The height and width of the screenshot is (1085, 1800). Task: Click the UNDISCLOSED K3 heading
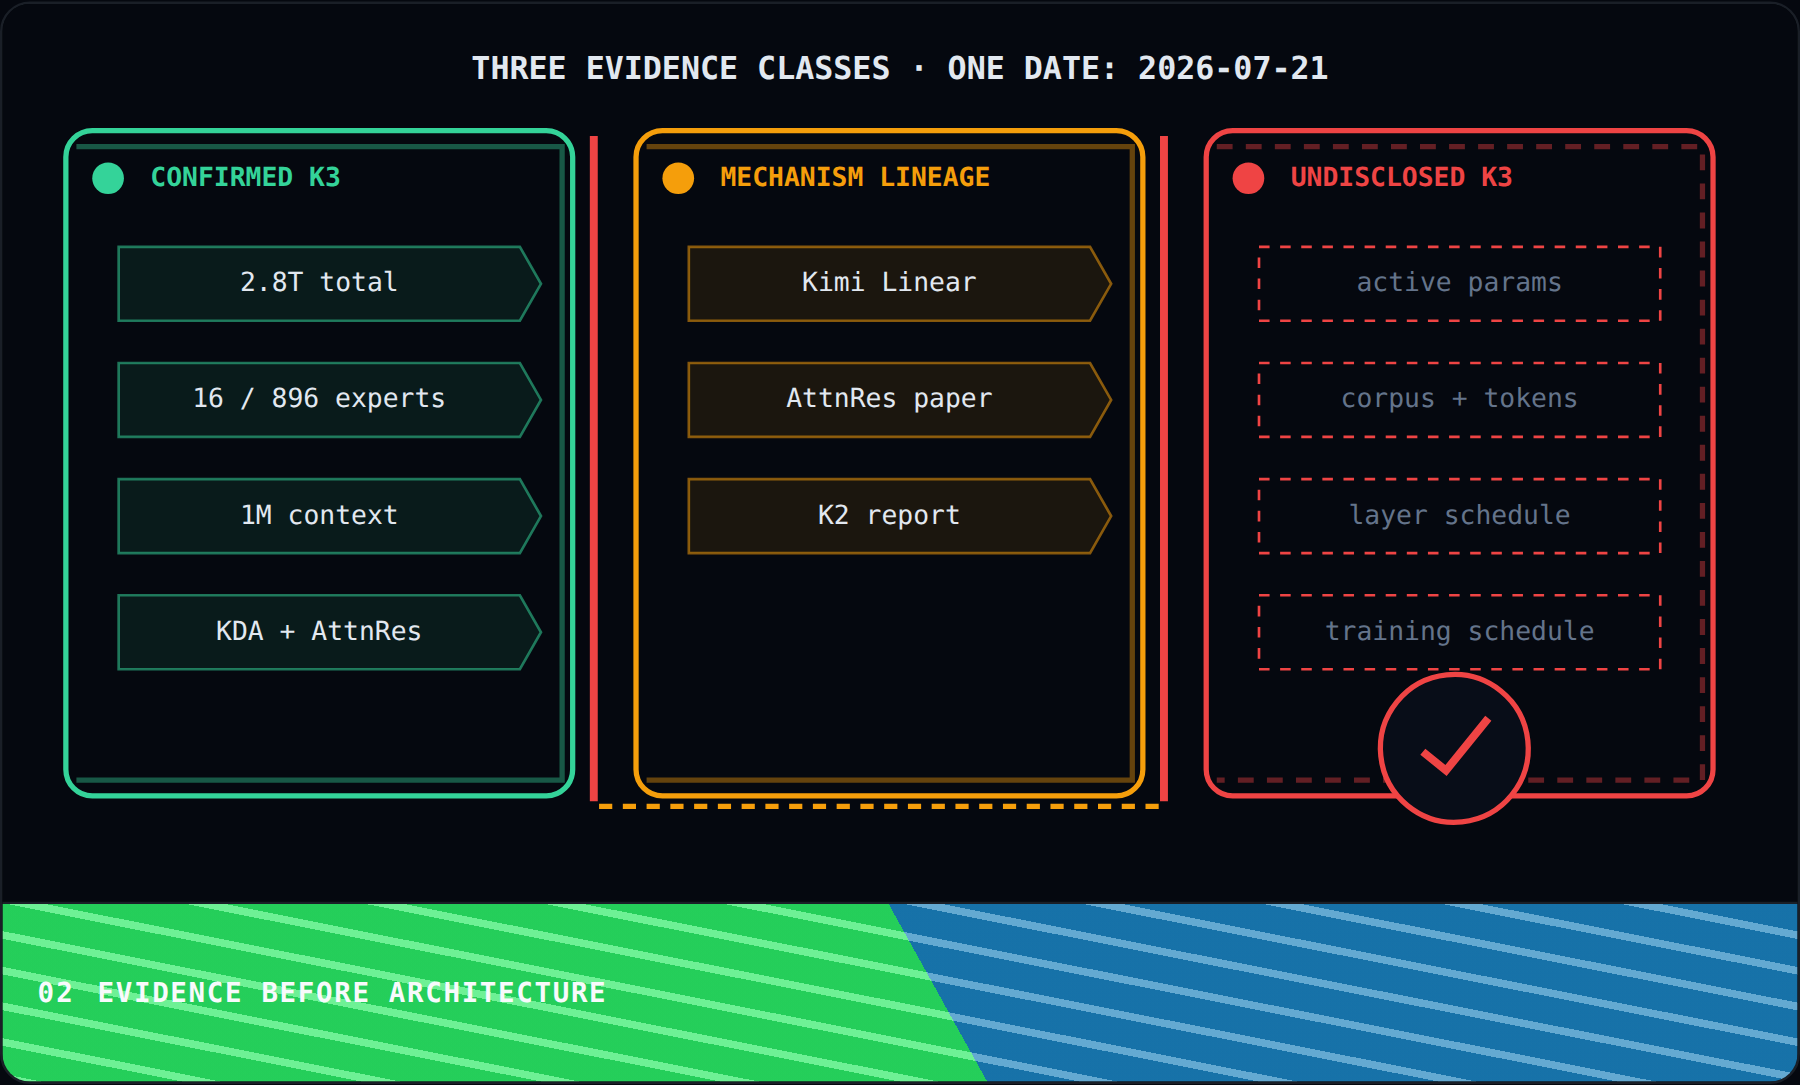pyautogui.click(x=1401, y=177)
